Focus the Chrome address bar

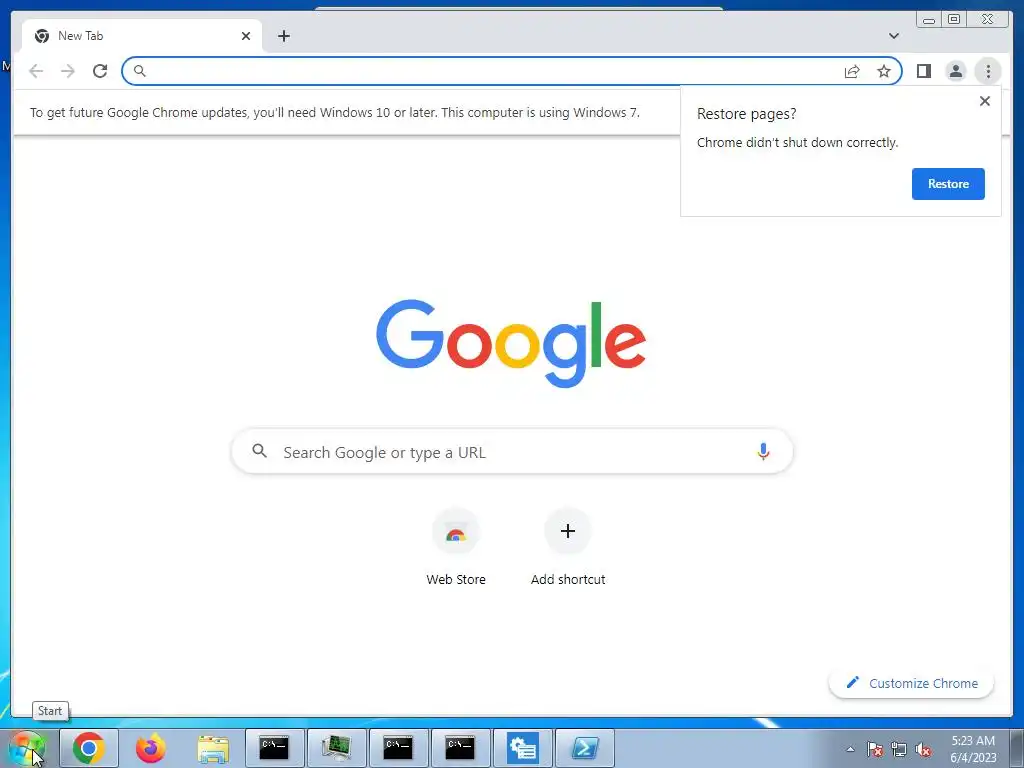(x=512, y=71)
